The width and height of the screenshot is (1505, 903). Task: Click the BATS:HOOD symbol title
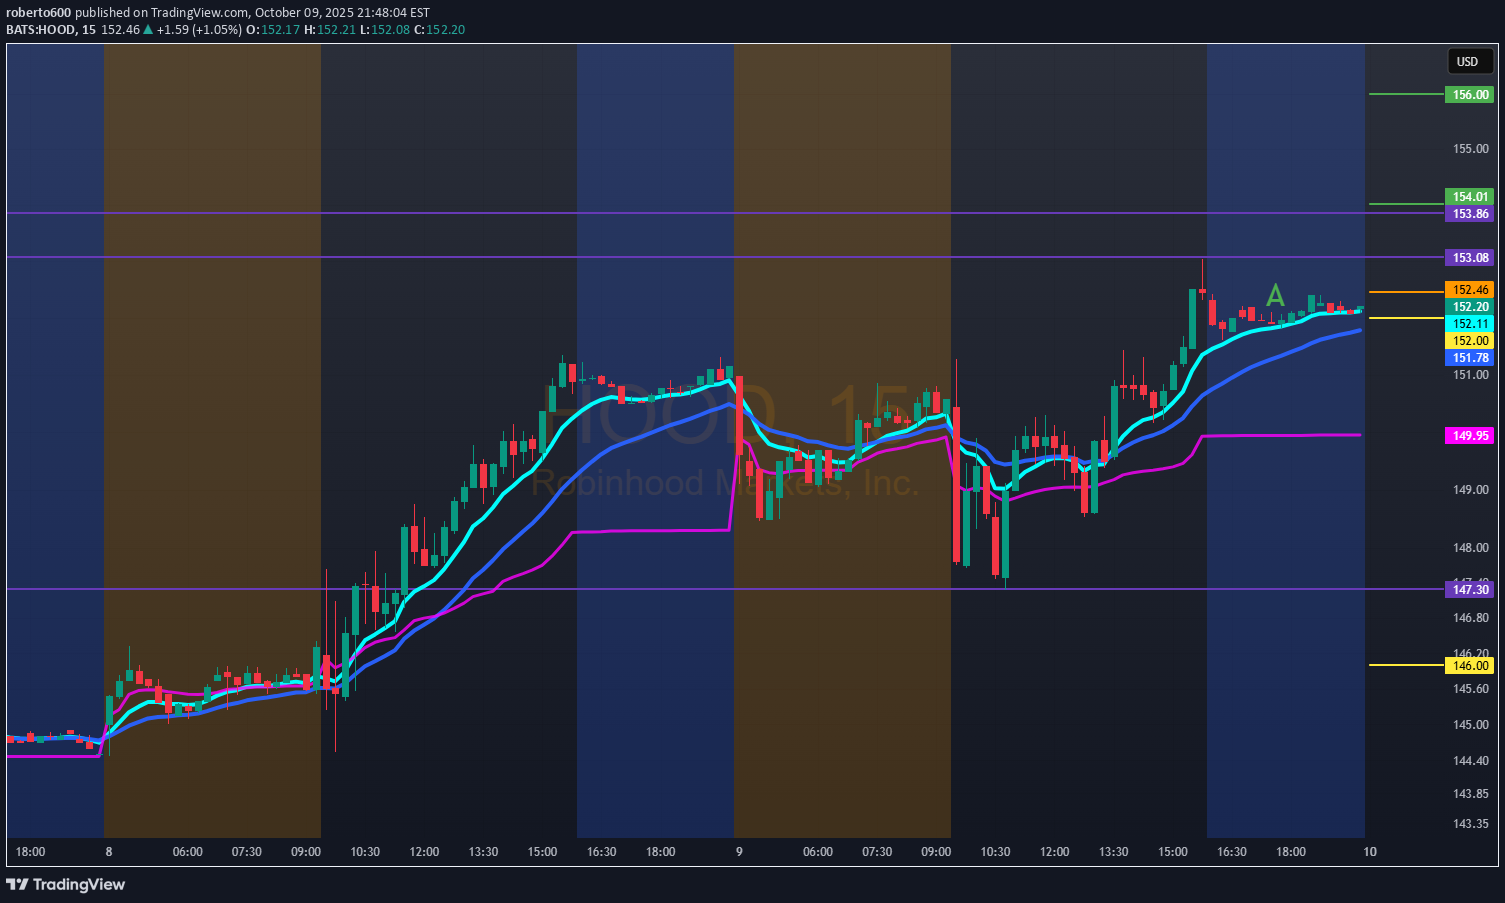click(x=41, y=30)
